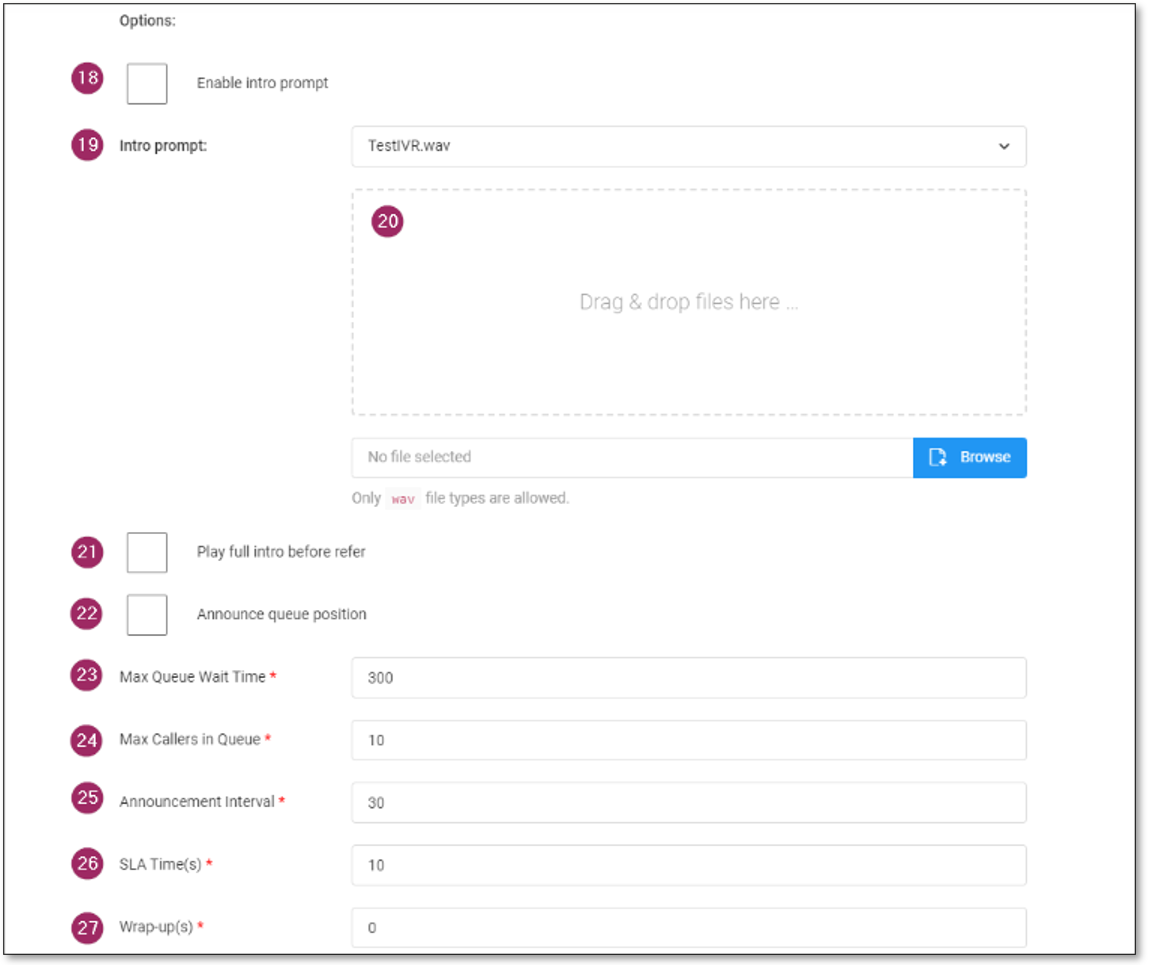1149x965 pixels.
Task: Click the number 21 marker badge
Action: 87,551
